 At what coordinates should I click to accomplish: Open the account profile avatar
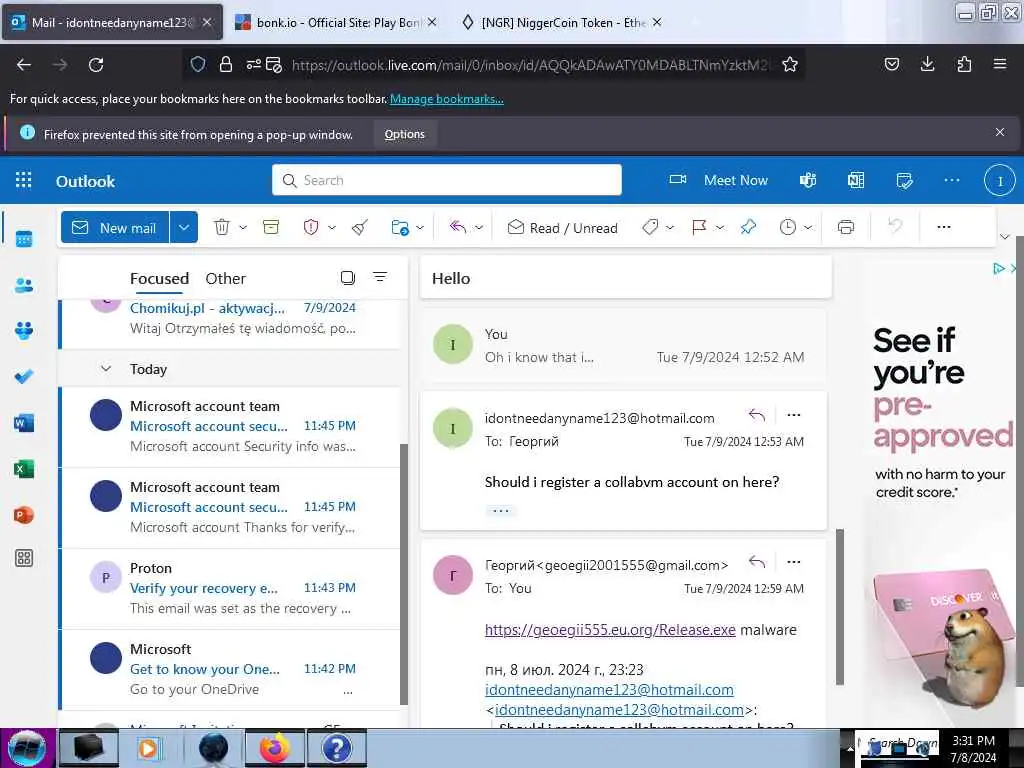[x=999, y=180]
